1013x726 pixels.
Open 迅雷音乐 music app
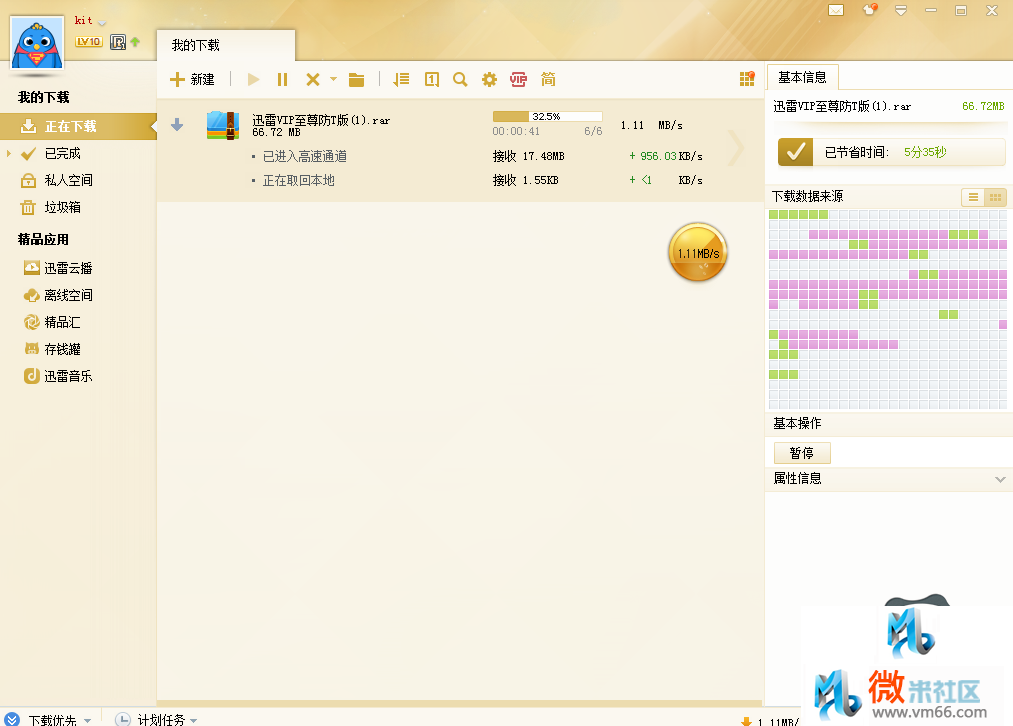pyautogui.click(x=68, y=376)
